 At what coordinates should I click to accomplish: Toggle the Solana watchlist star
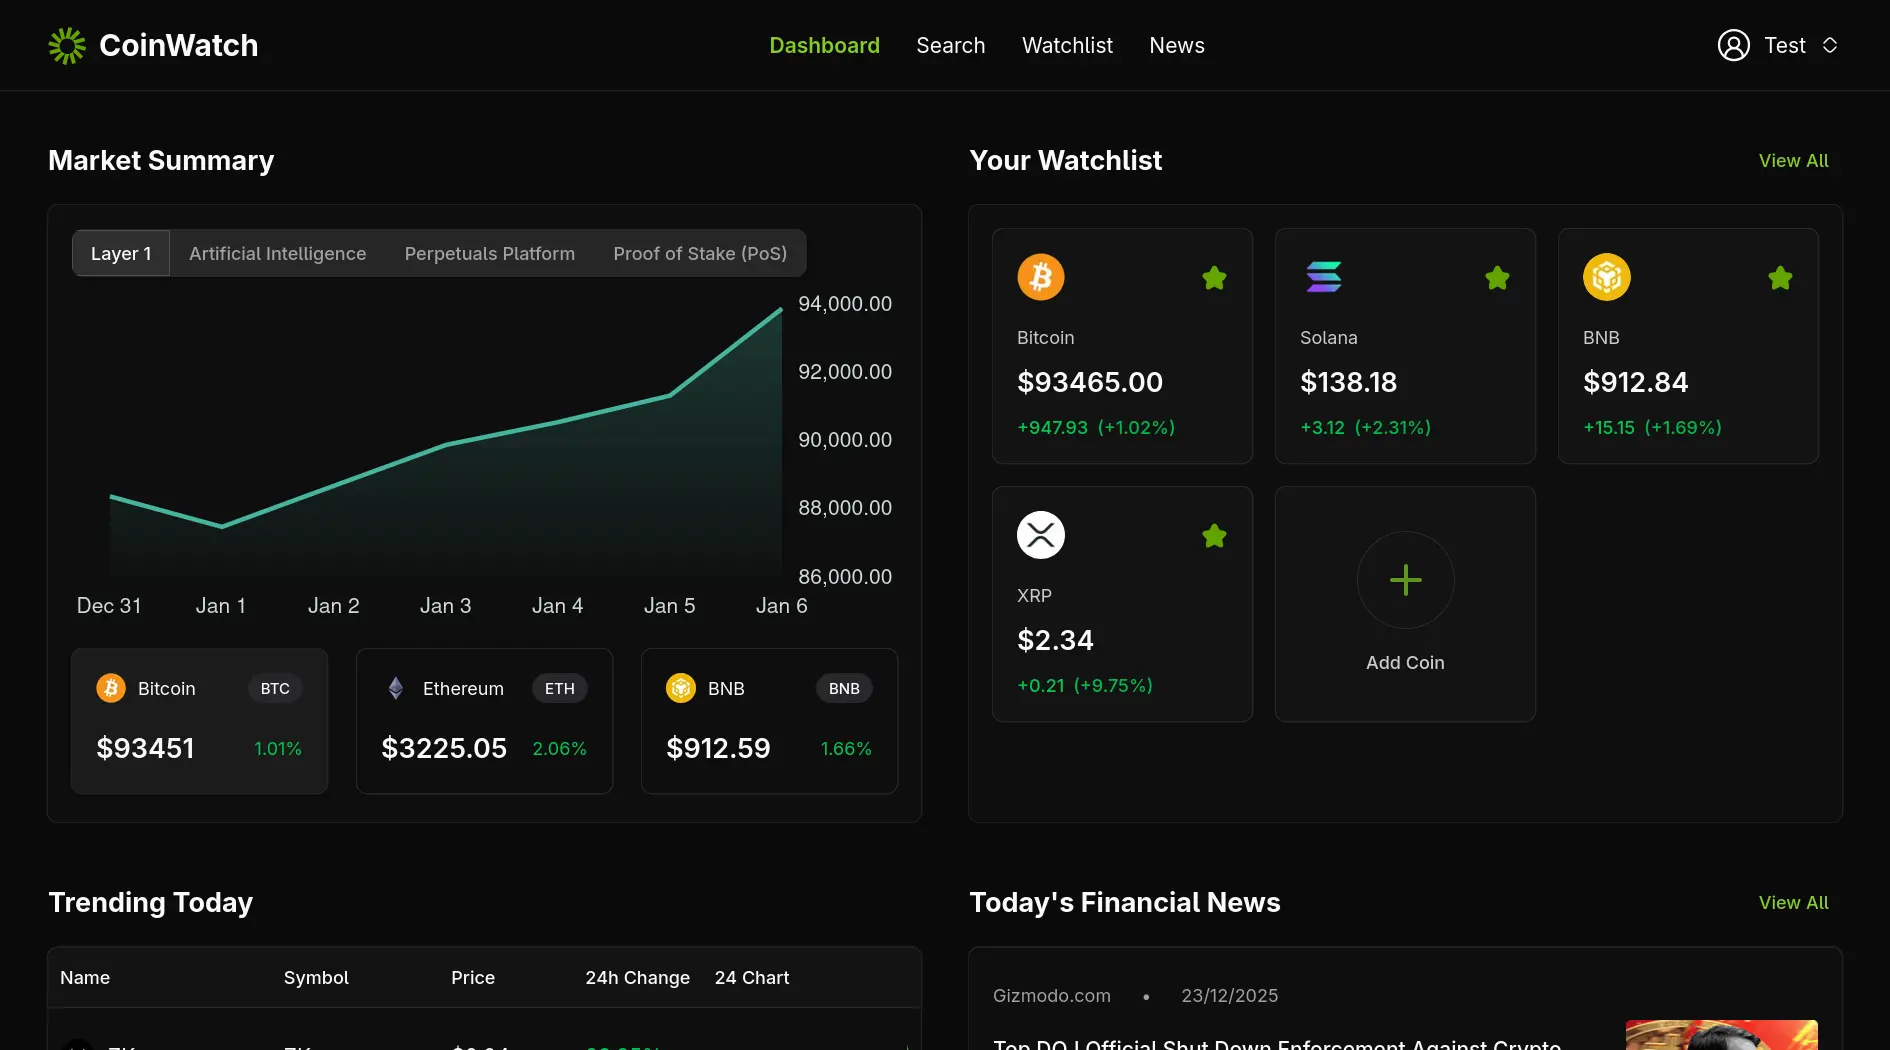[1497, 278]
